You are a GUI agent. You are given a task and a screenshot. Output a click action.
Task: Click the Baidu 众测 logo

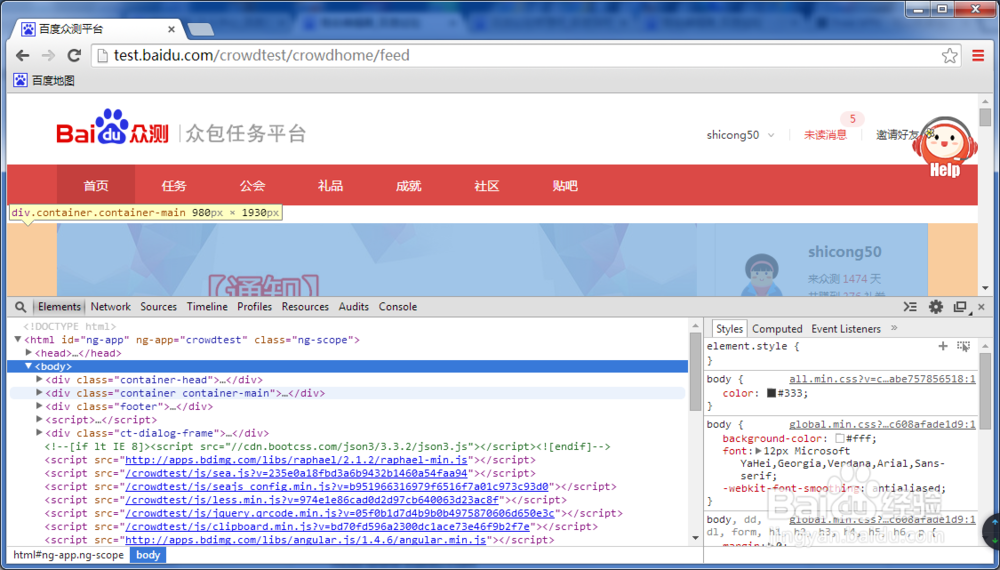pos(112,127)
